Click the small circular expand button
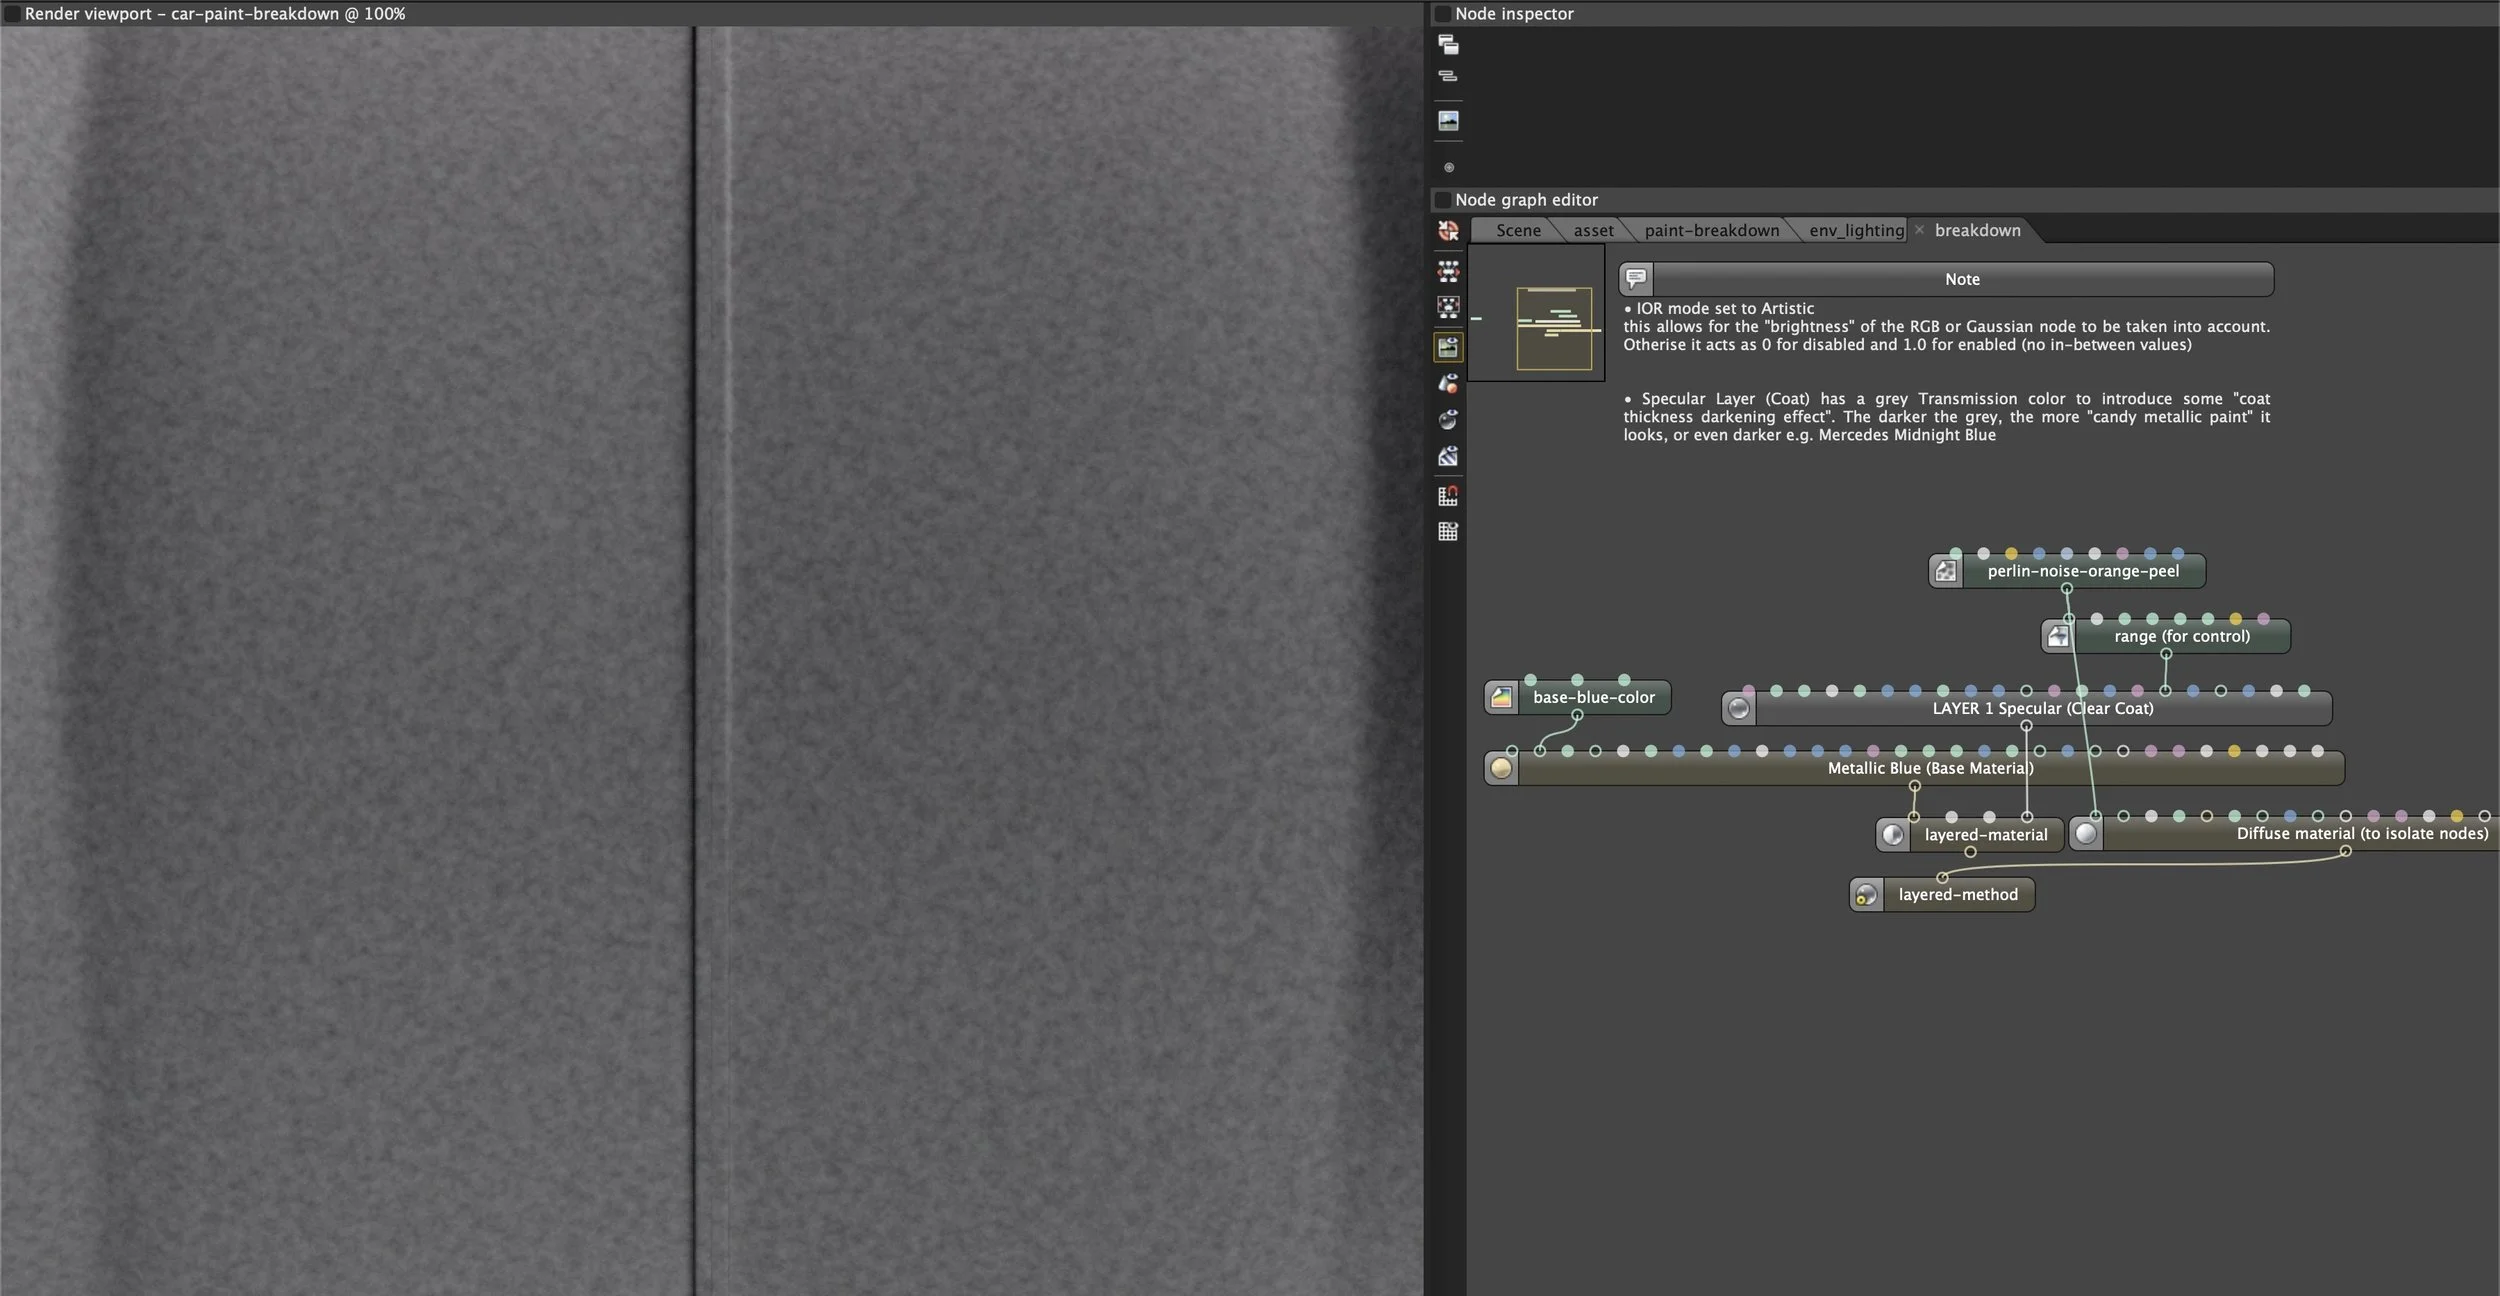The width and height of the screenshot is (2500, 1296). pyautogui.click(x=1449, y=167)
